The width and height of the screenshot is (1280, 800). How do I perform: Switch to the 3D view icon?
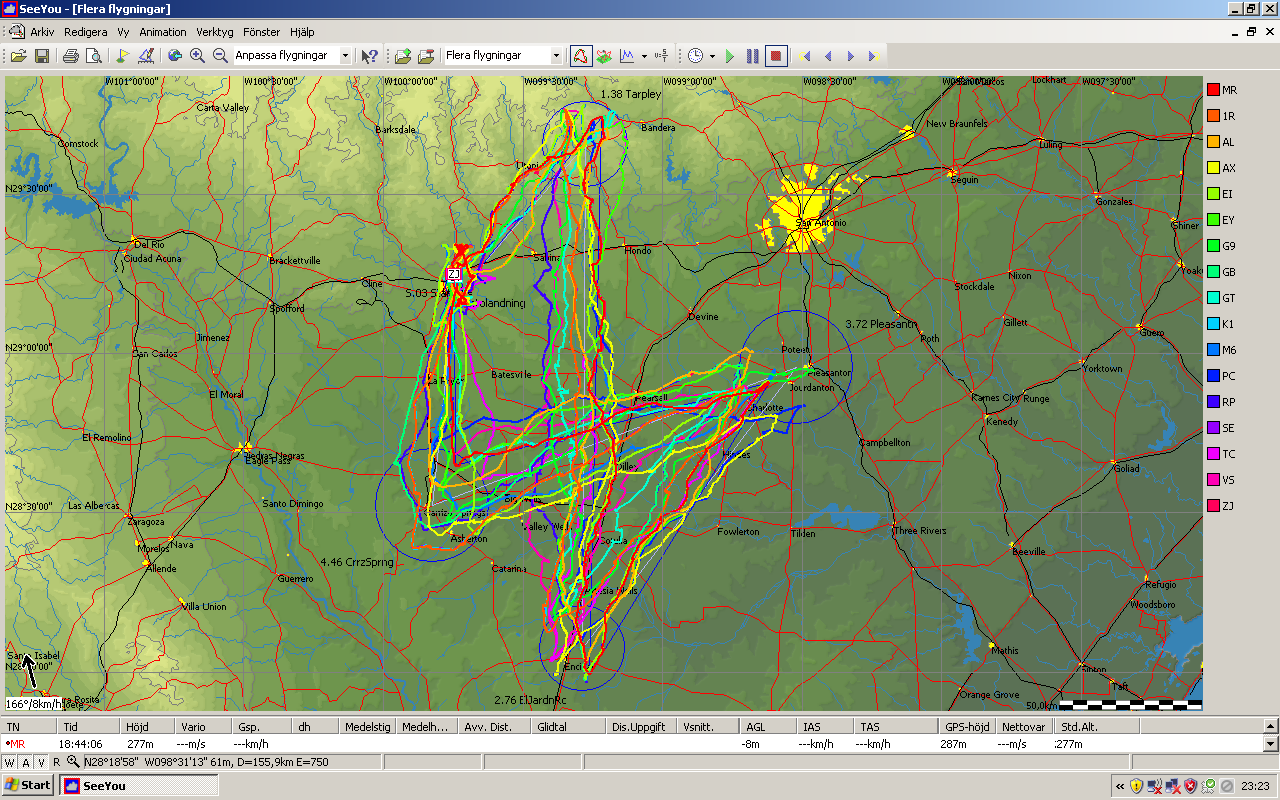(604, 56)
